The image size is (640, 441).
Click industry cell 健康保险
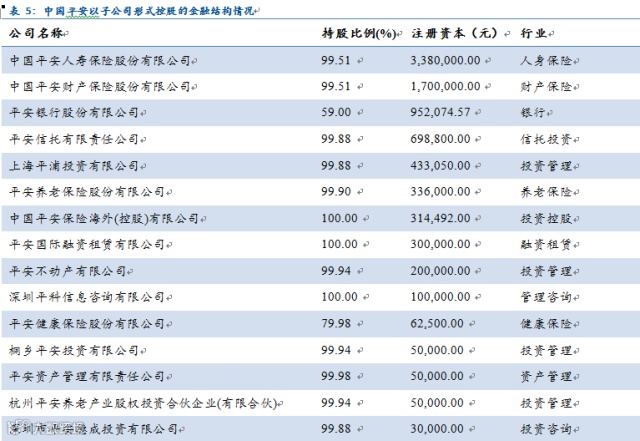tap(546, 323)
